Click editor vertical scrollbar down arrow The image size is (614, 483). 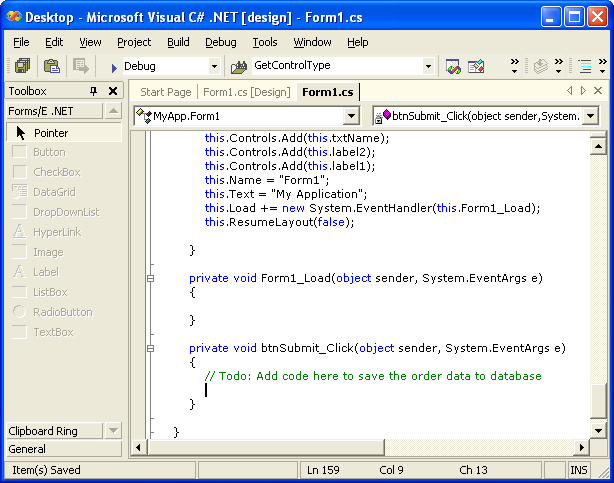[598, 431]
